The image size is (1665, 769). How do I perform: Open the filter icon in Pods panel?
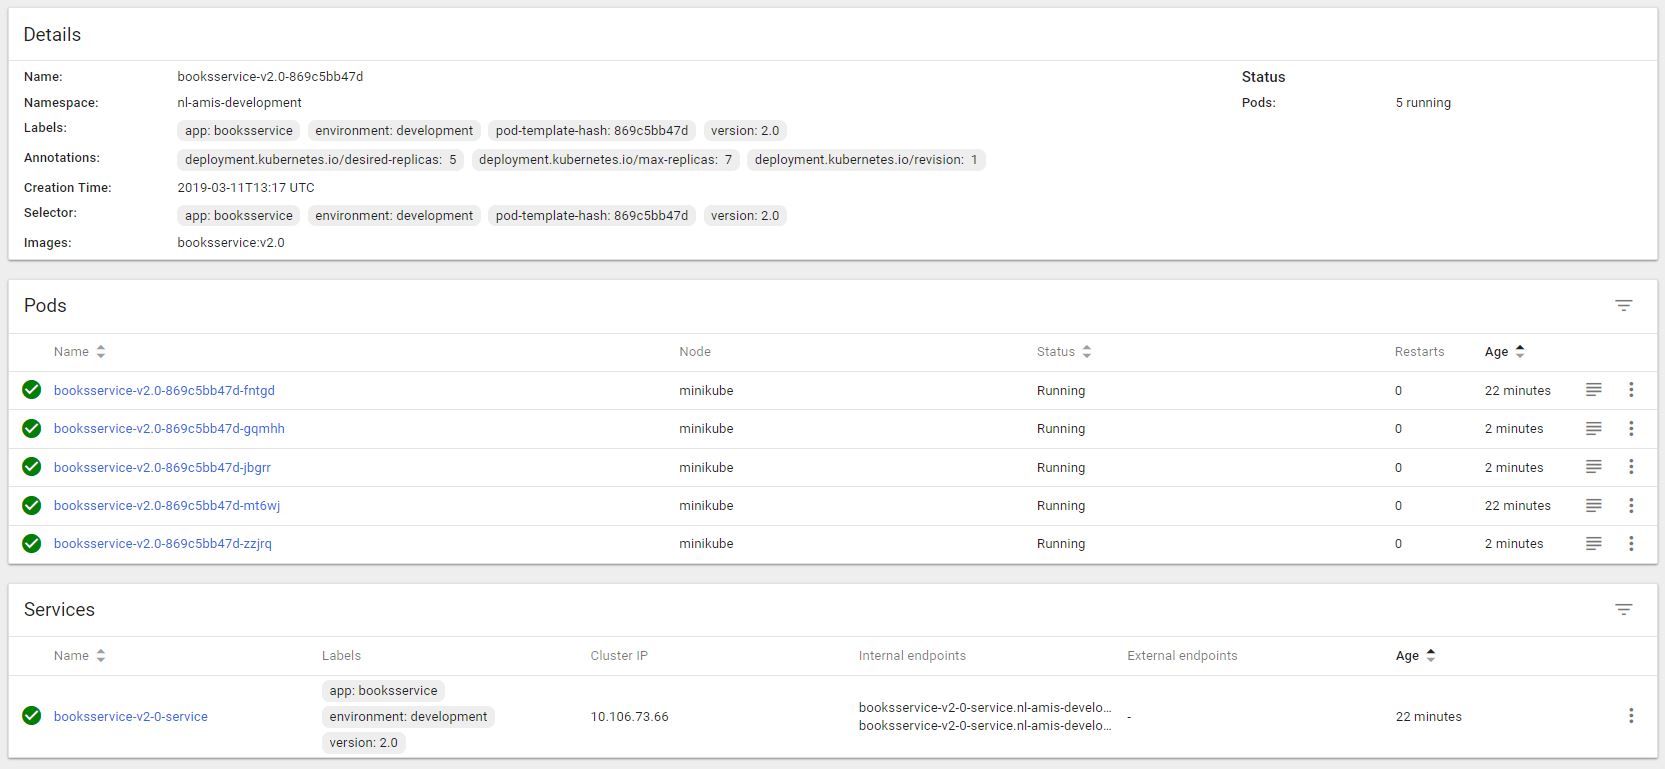tap(1623, 306)
